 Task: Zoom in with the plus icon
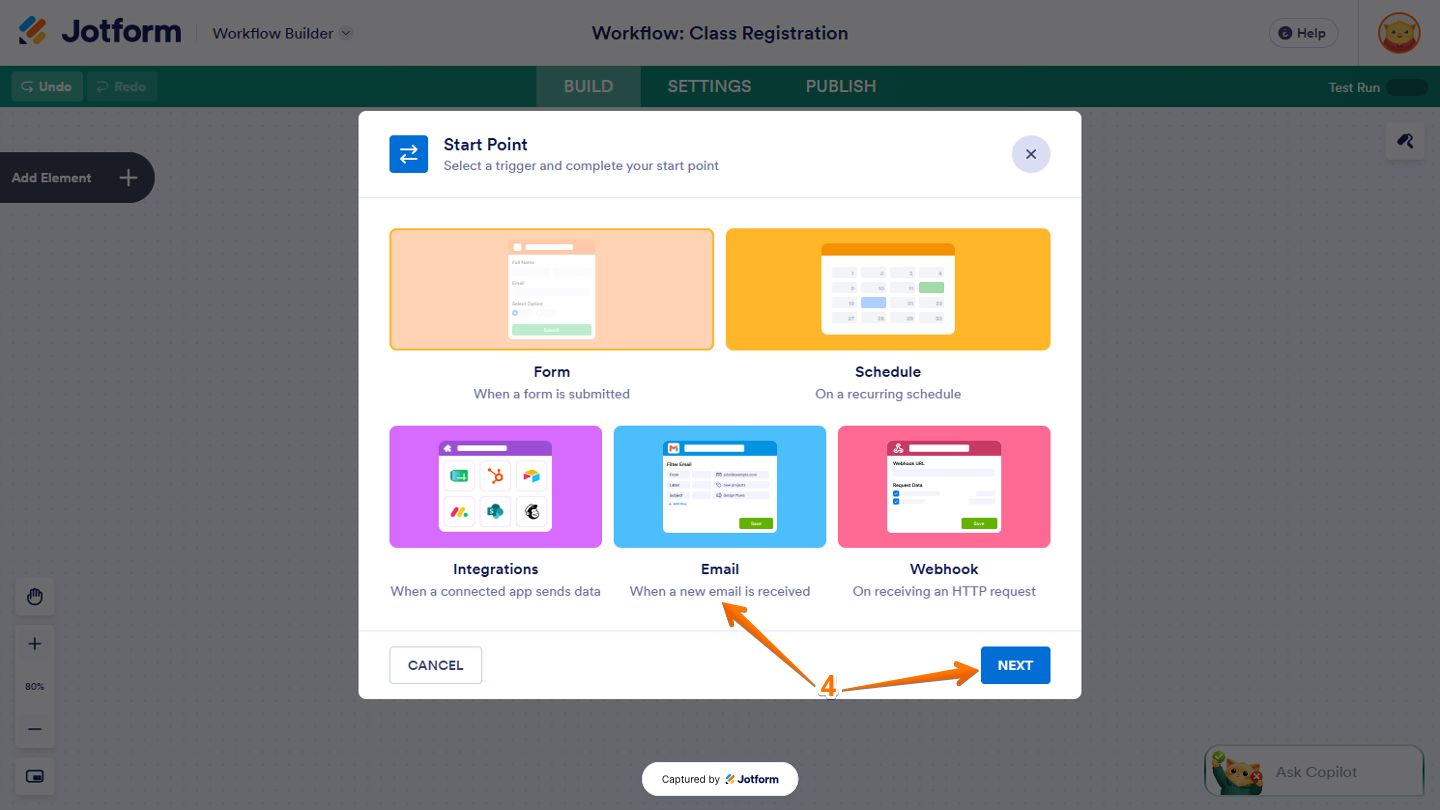coord(35,644)
